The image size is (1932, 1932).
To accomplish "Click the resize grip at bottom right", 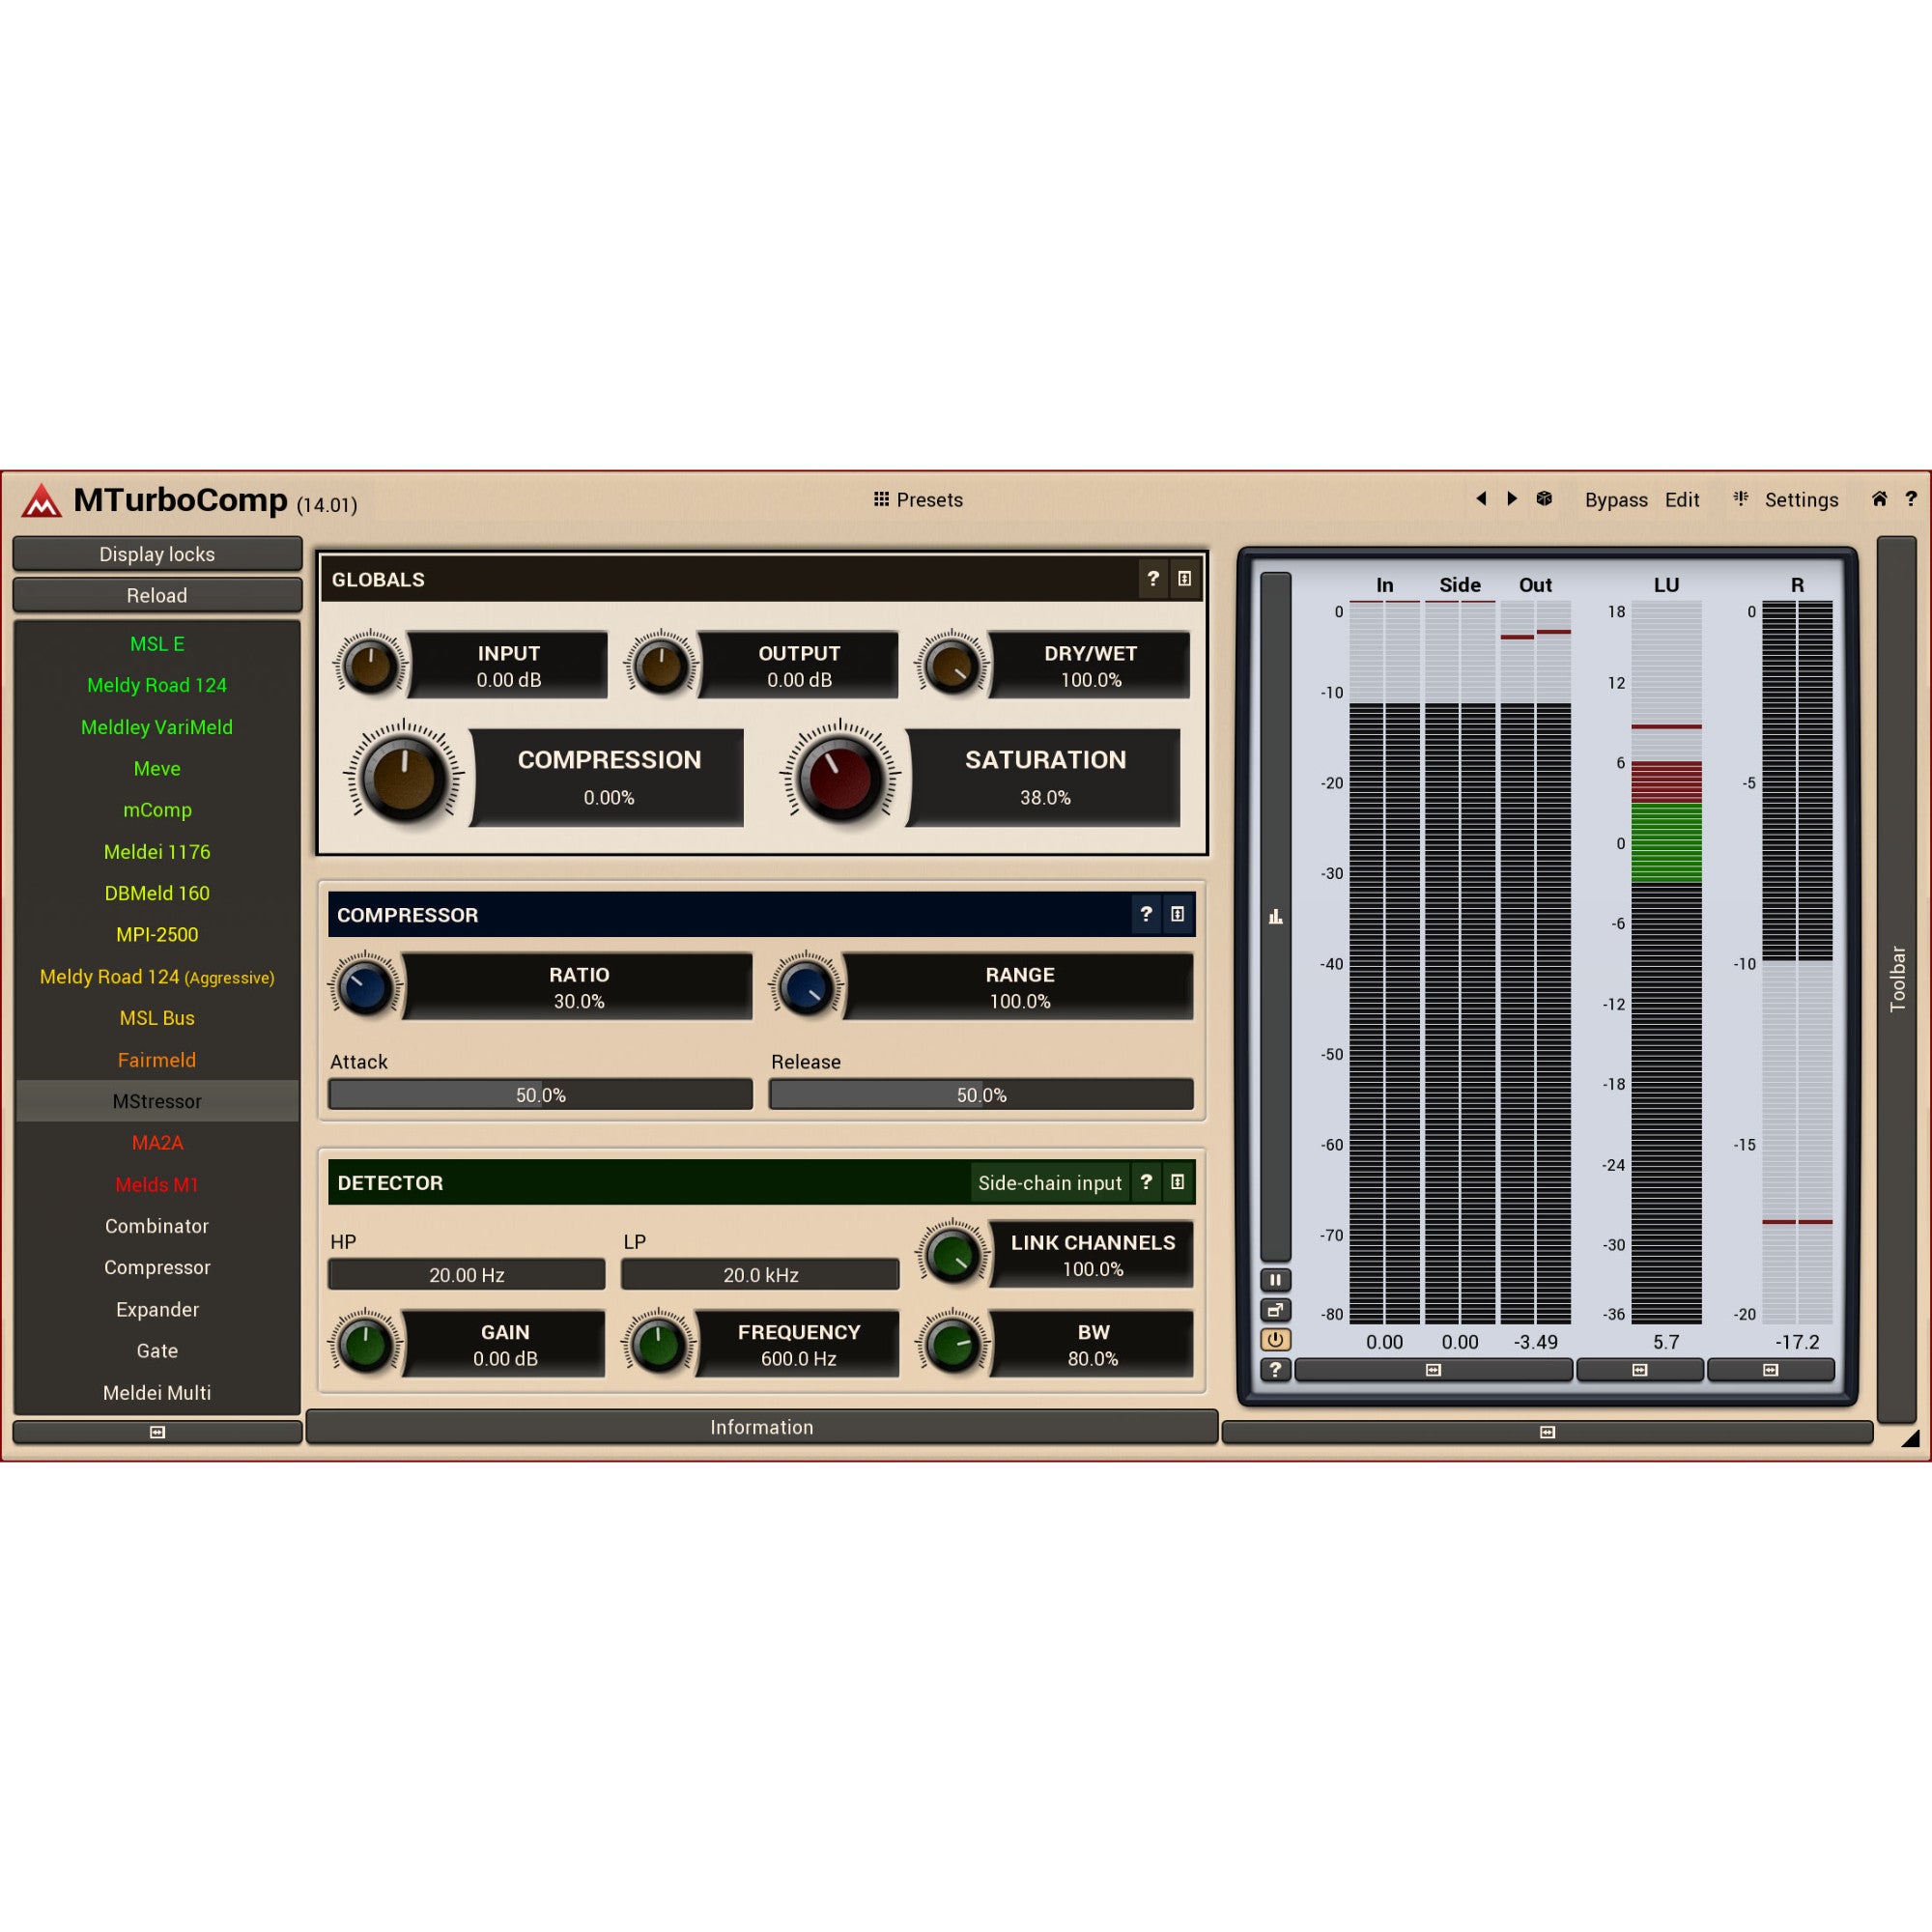I will (x=1910, y=1439).
